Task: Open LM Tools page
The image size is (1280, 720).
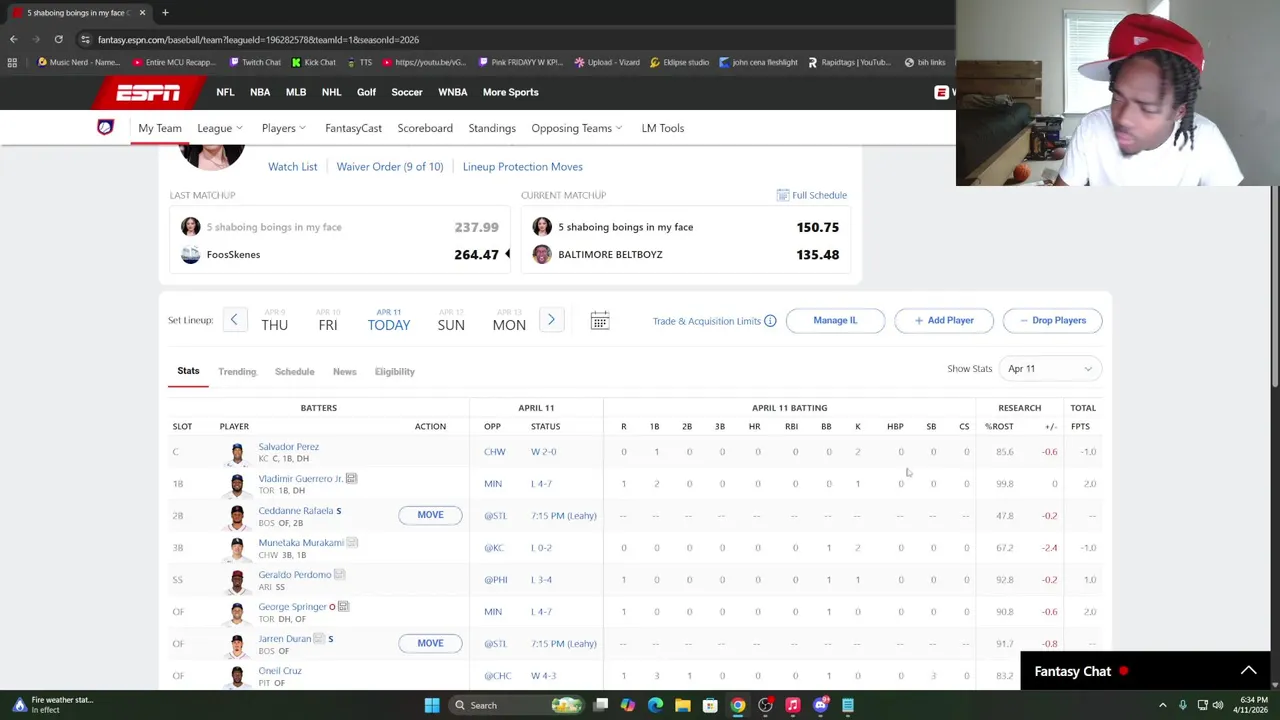Action: click(662, 128)
